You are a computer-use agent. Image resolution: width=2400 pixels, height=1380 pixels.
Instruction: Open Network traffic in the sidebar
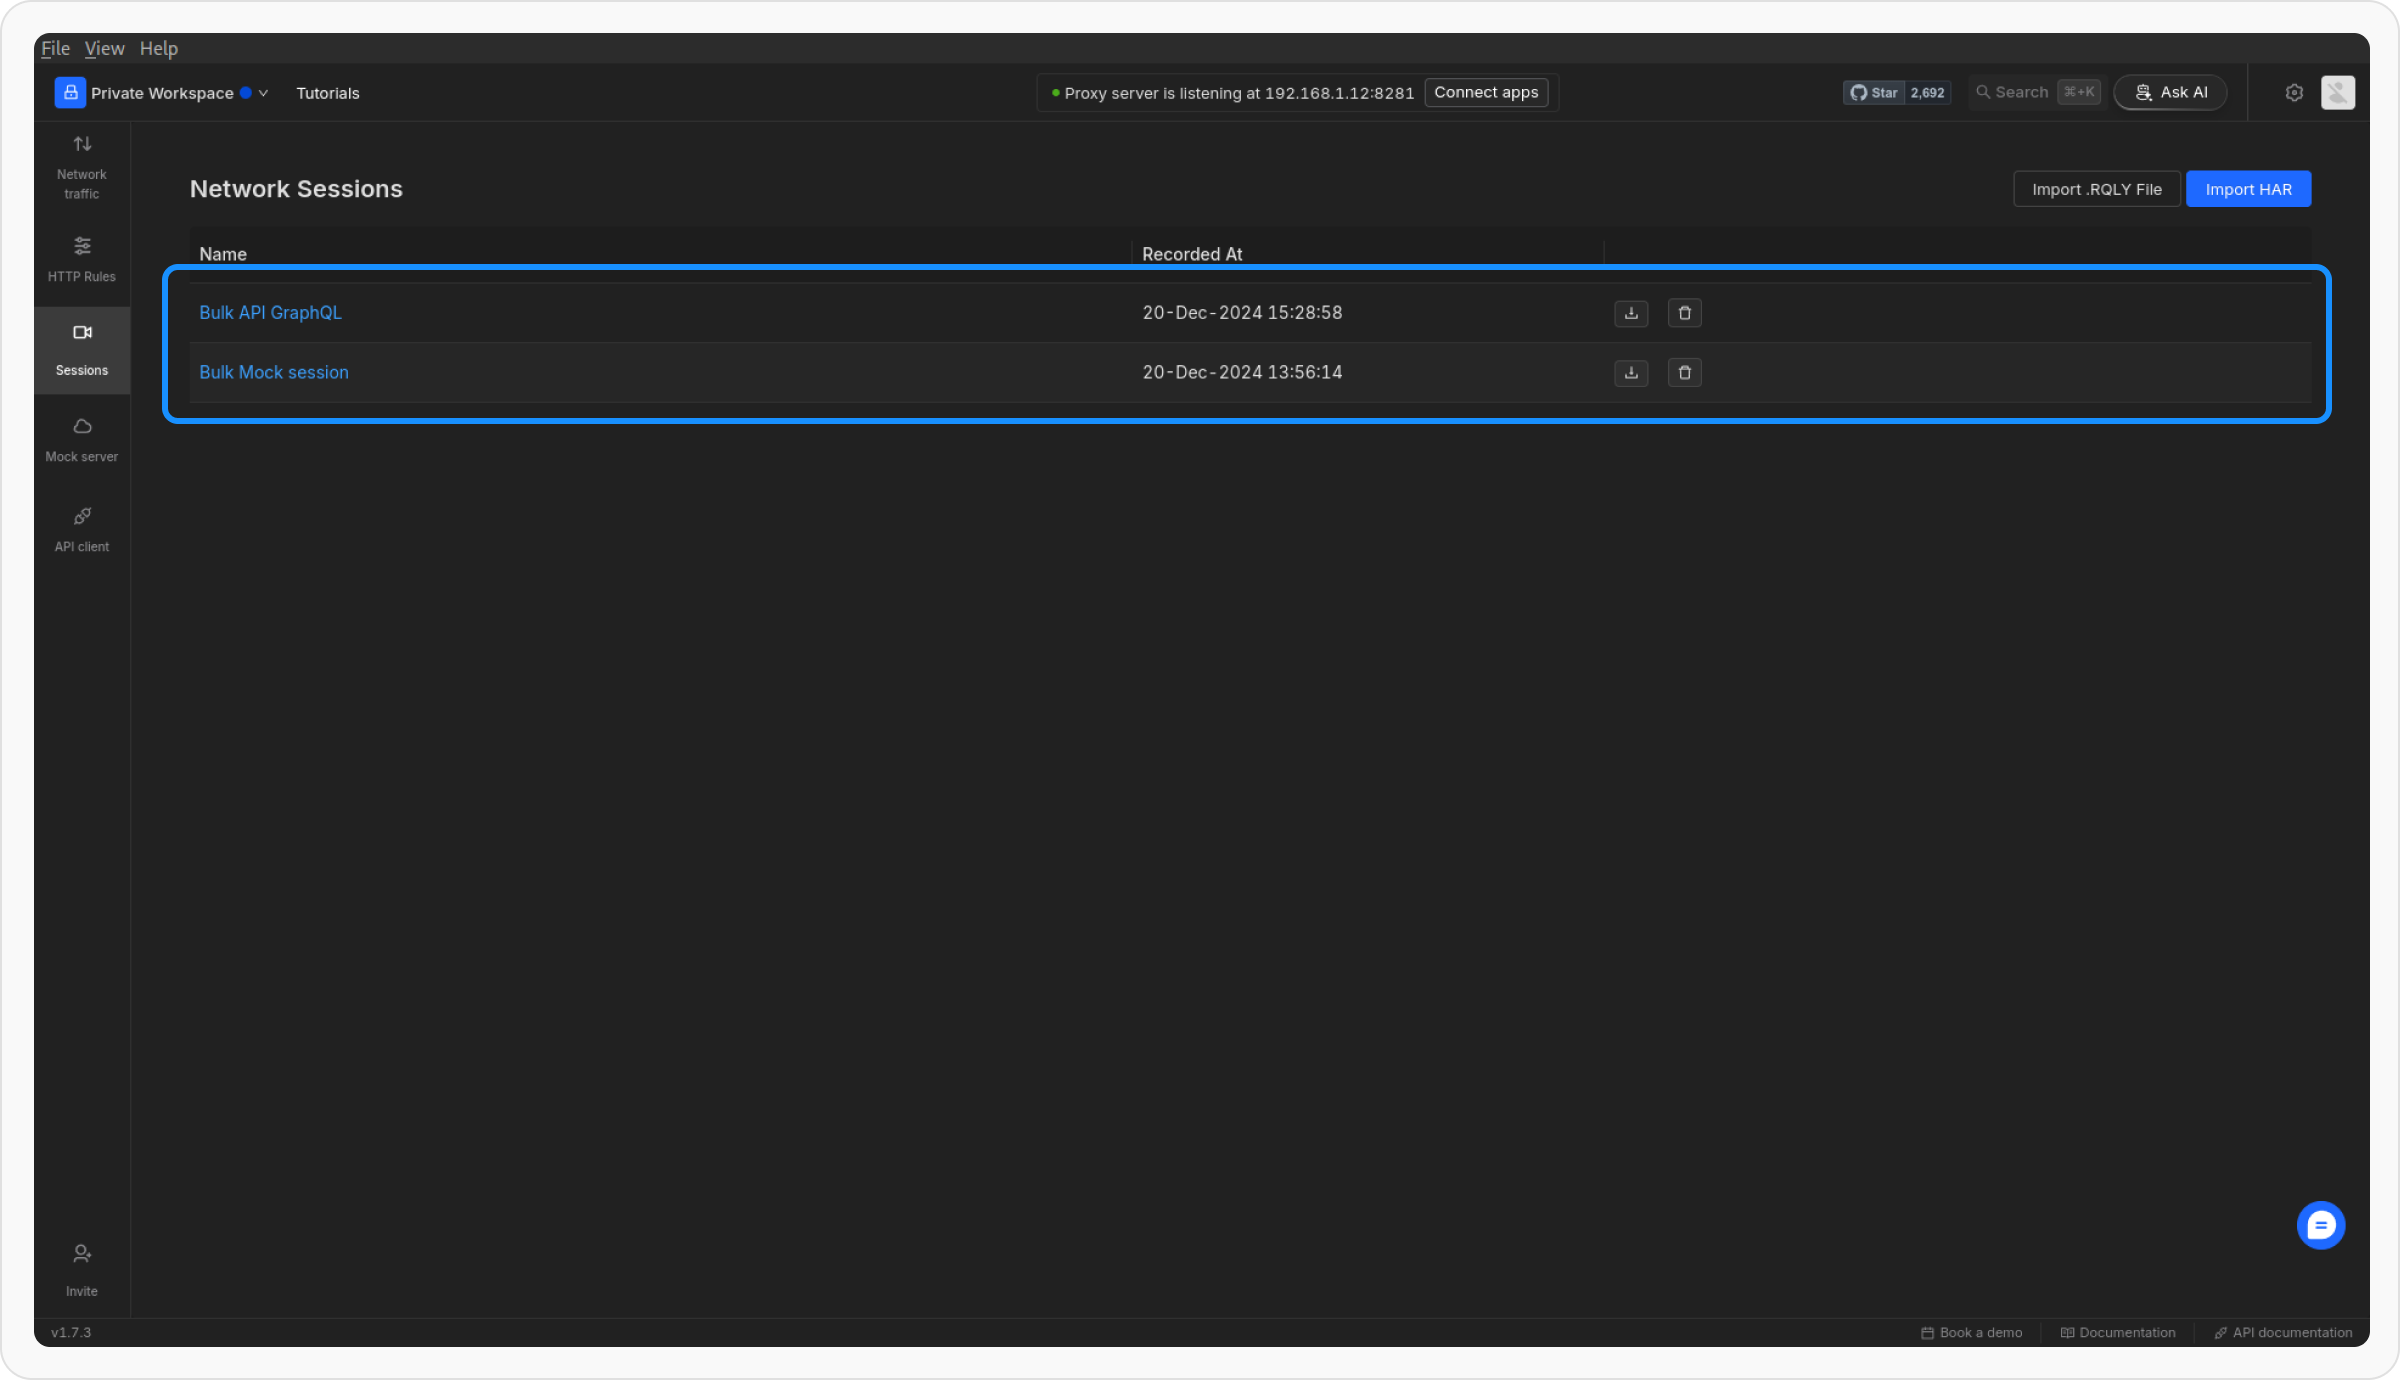pyautogui.click(x=82, y=166)
